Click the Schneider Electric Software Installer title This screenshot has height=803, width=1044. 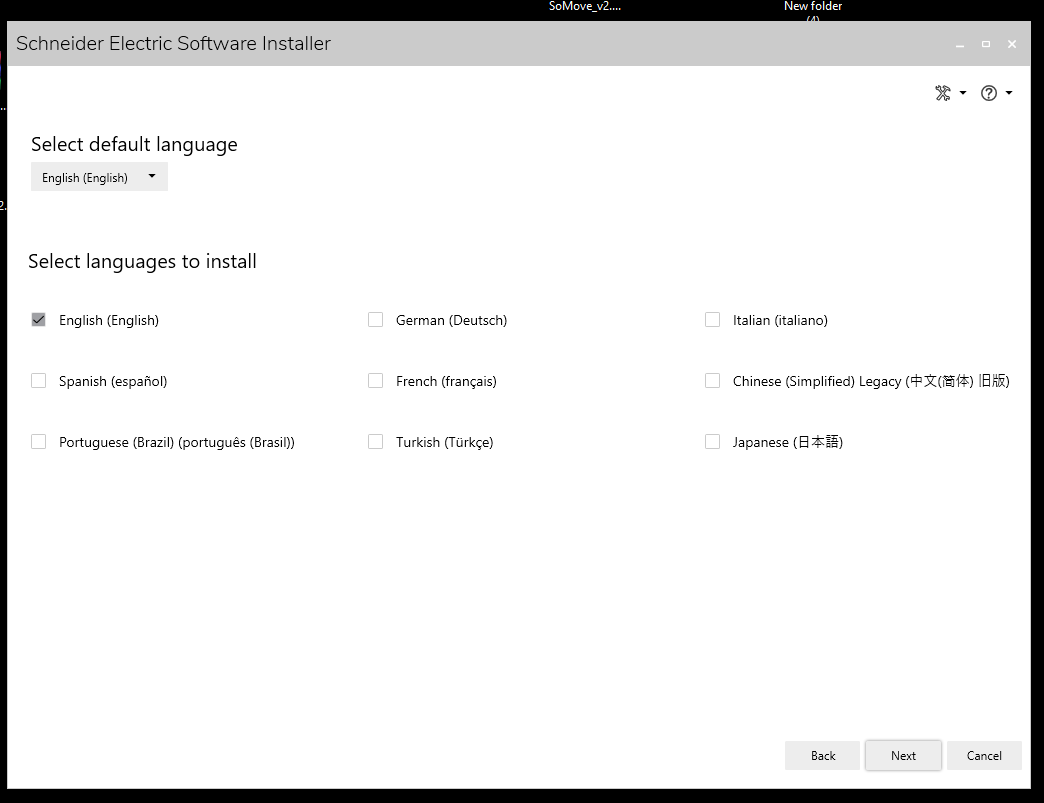pos(173,43)
